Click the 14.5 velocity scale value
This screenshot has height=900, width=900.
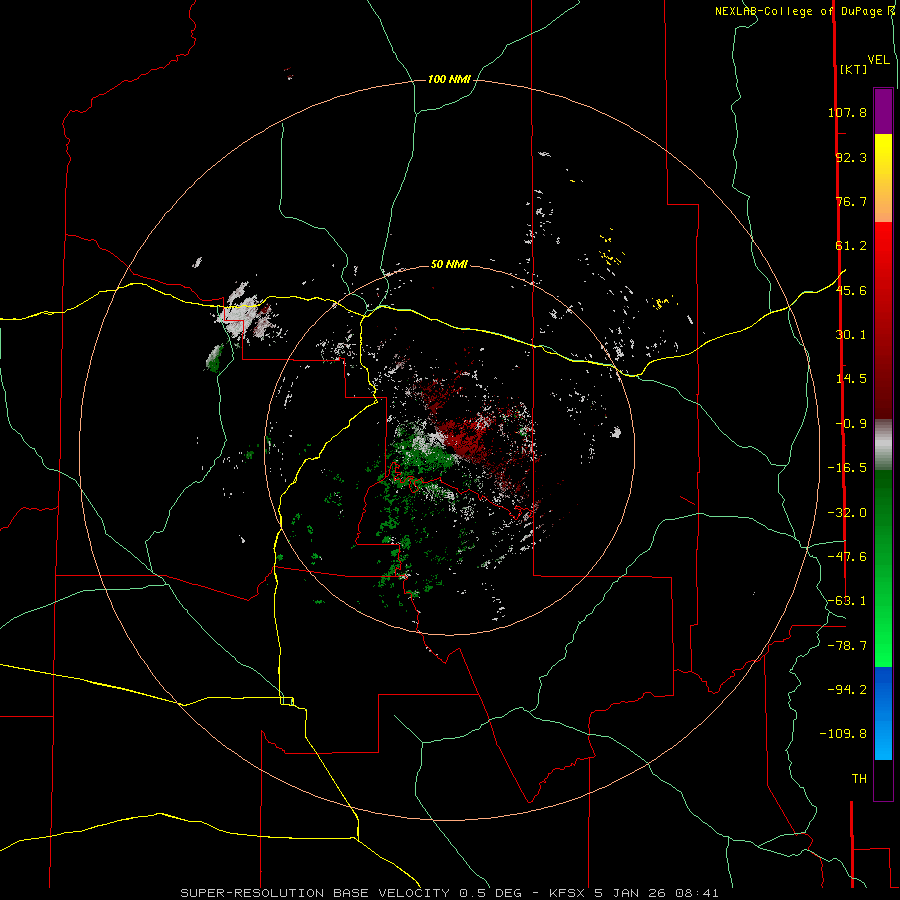pos(851,379)
